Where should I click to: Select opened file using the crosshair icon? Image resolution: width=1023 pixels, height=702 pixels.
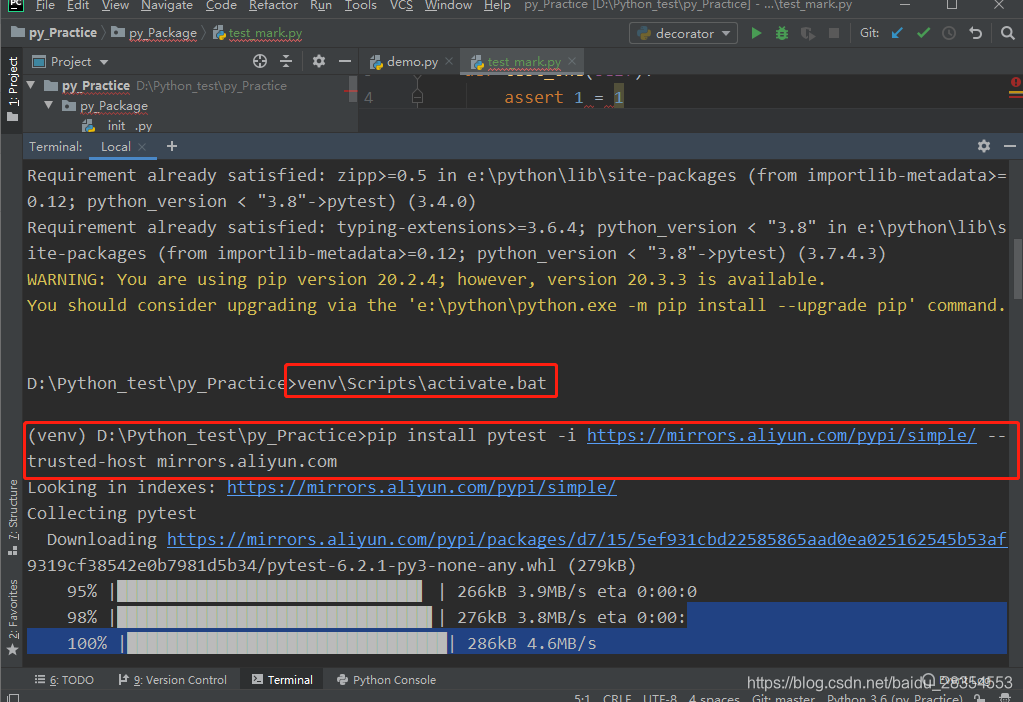click(x=259, y=61)
